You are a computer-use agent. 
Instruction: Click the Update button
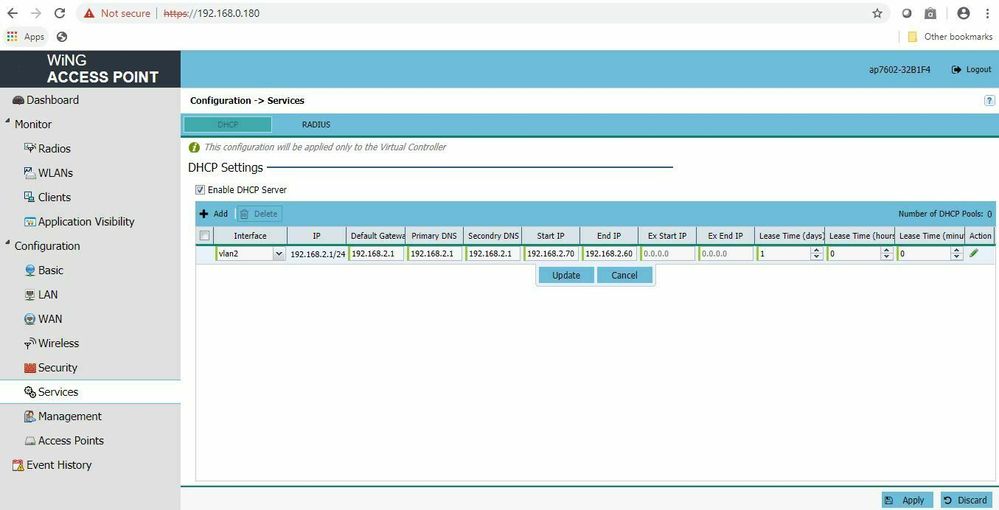565,275
